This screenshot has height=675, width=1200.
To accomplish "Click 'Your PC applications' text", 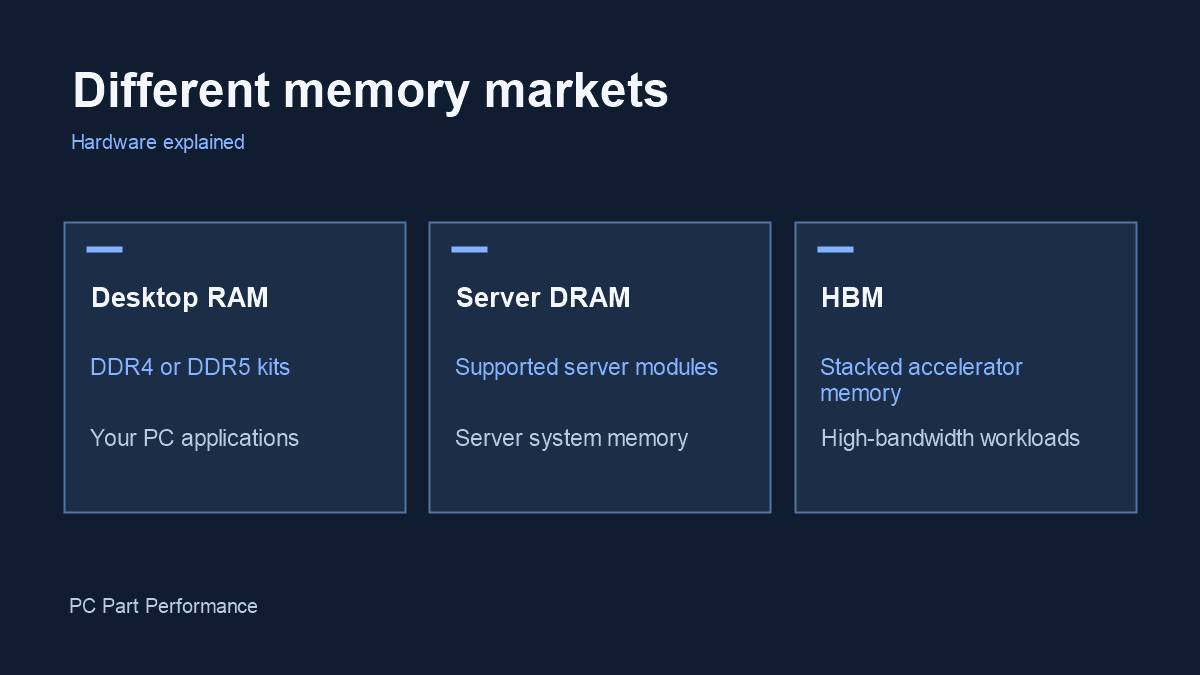I will (194, 438).
